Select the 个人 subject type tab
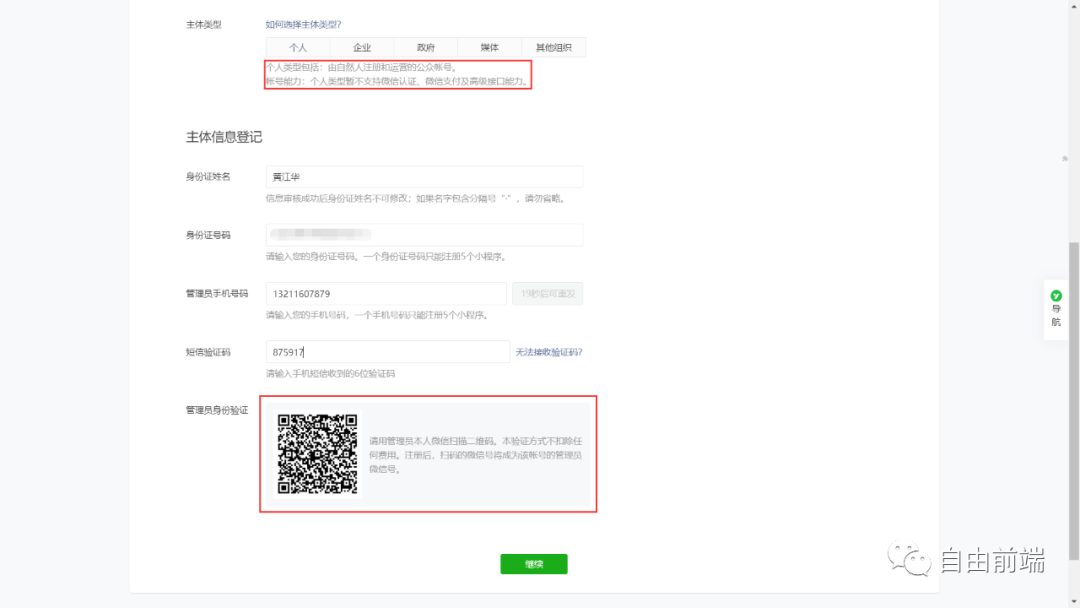1080x608 pixels. (x=298, y=47)
